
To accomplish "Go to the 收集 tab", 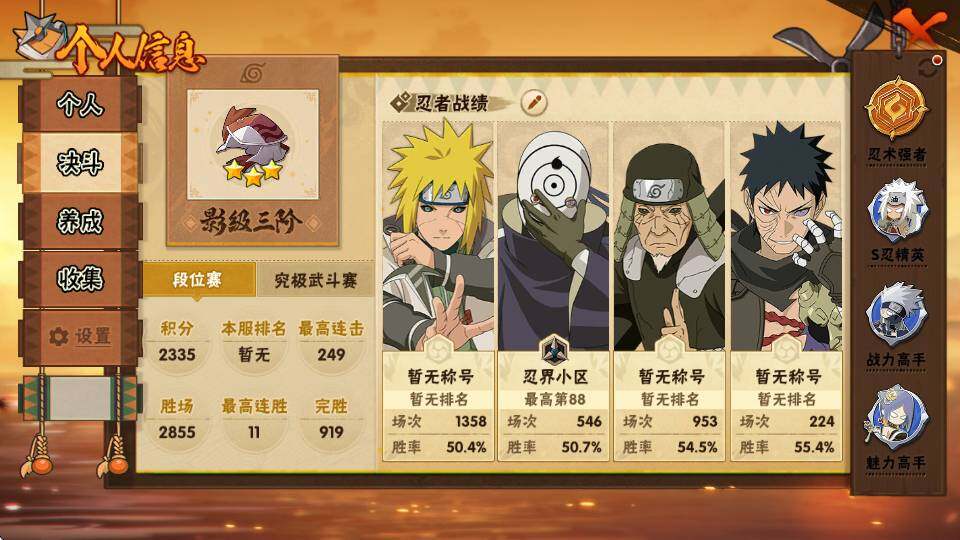I will 80,279.
